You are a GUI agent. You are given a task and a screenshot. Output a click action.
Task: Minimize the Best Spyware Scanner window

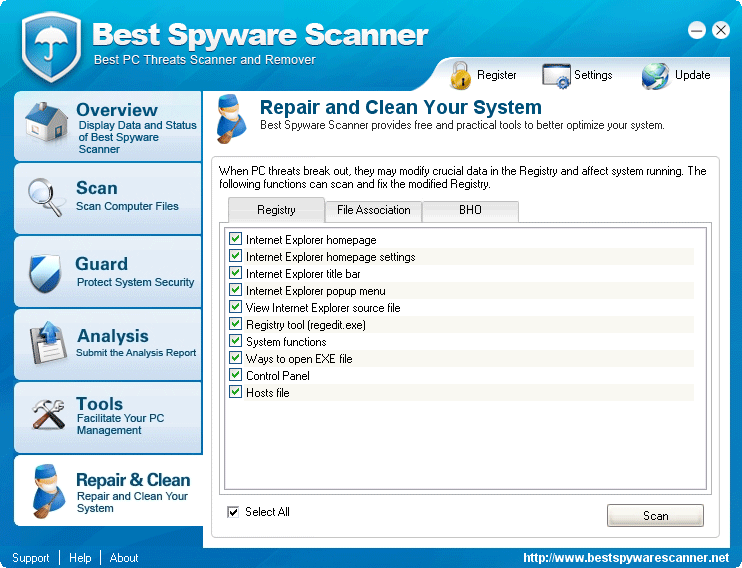(697, 30)
